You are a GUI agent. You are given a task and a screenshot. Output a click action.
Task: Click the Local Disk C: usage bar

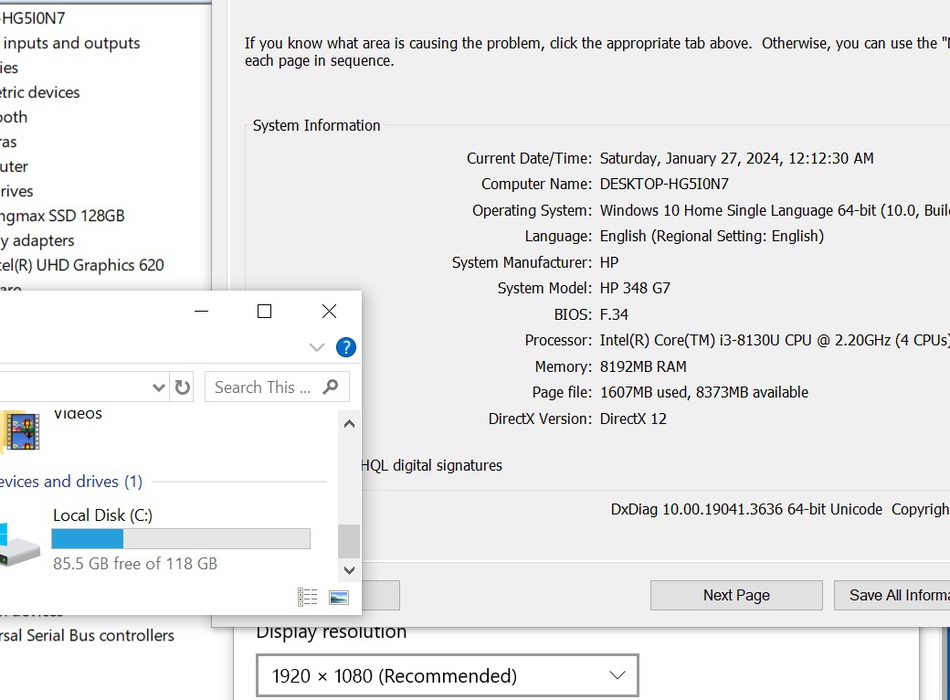click(x=181, y=538)
